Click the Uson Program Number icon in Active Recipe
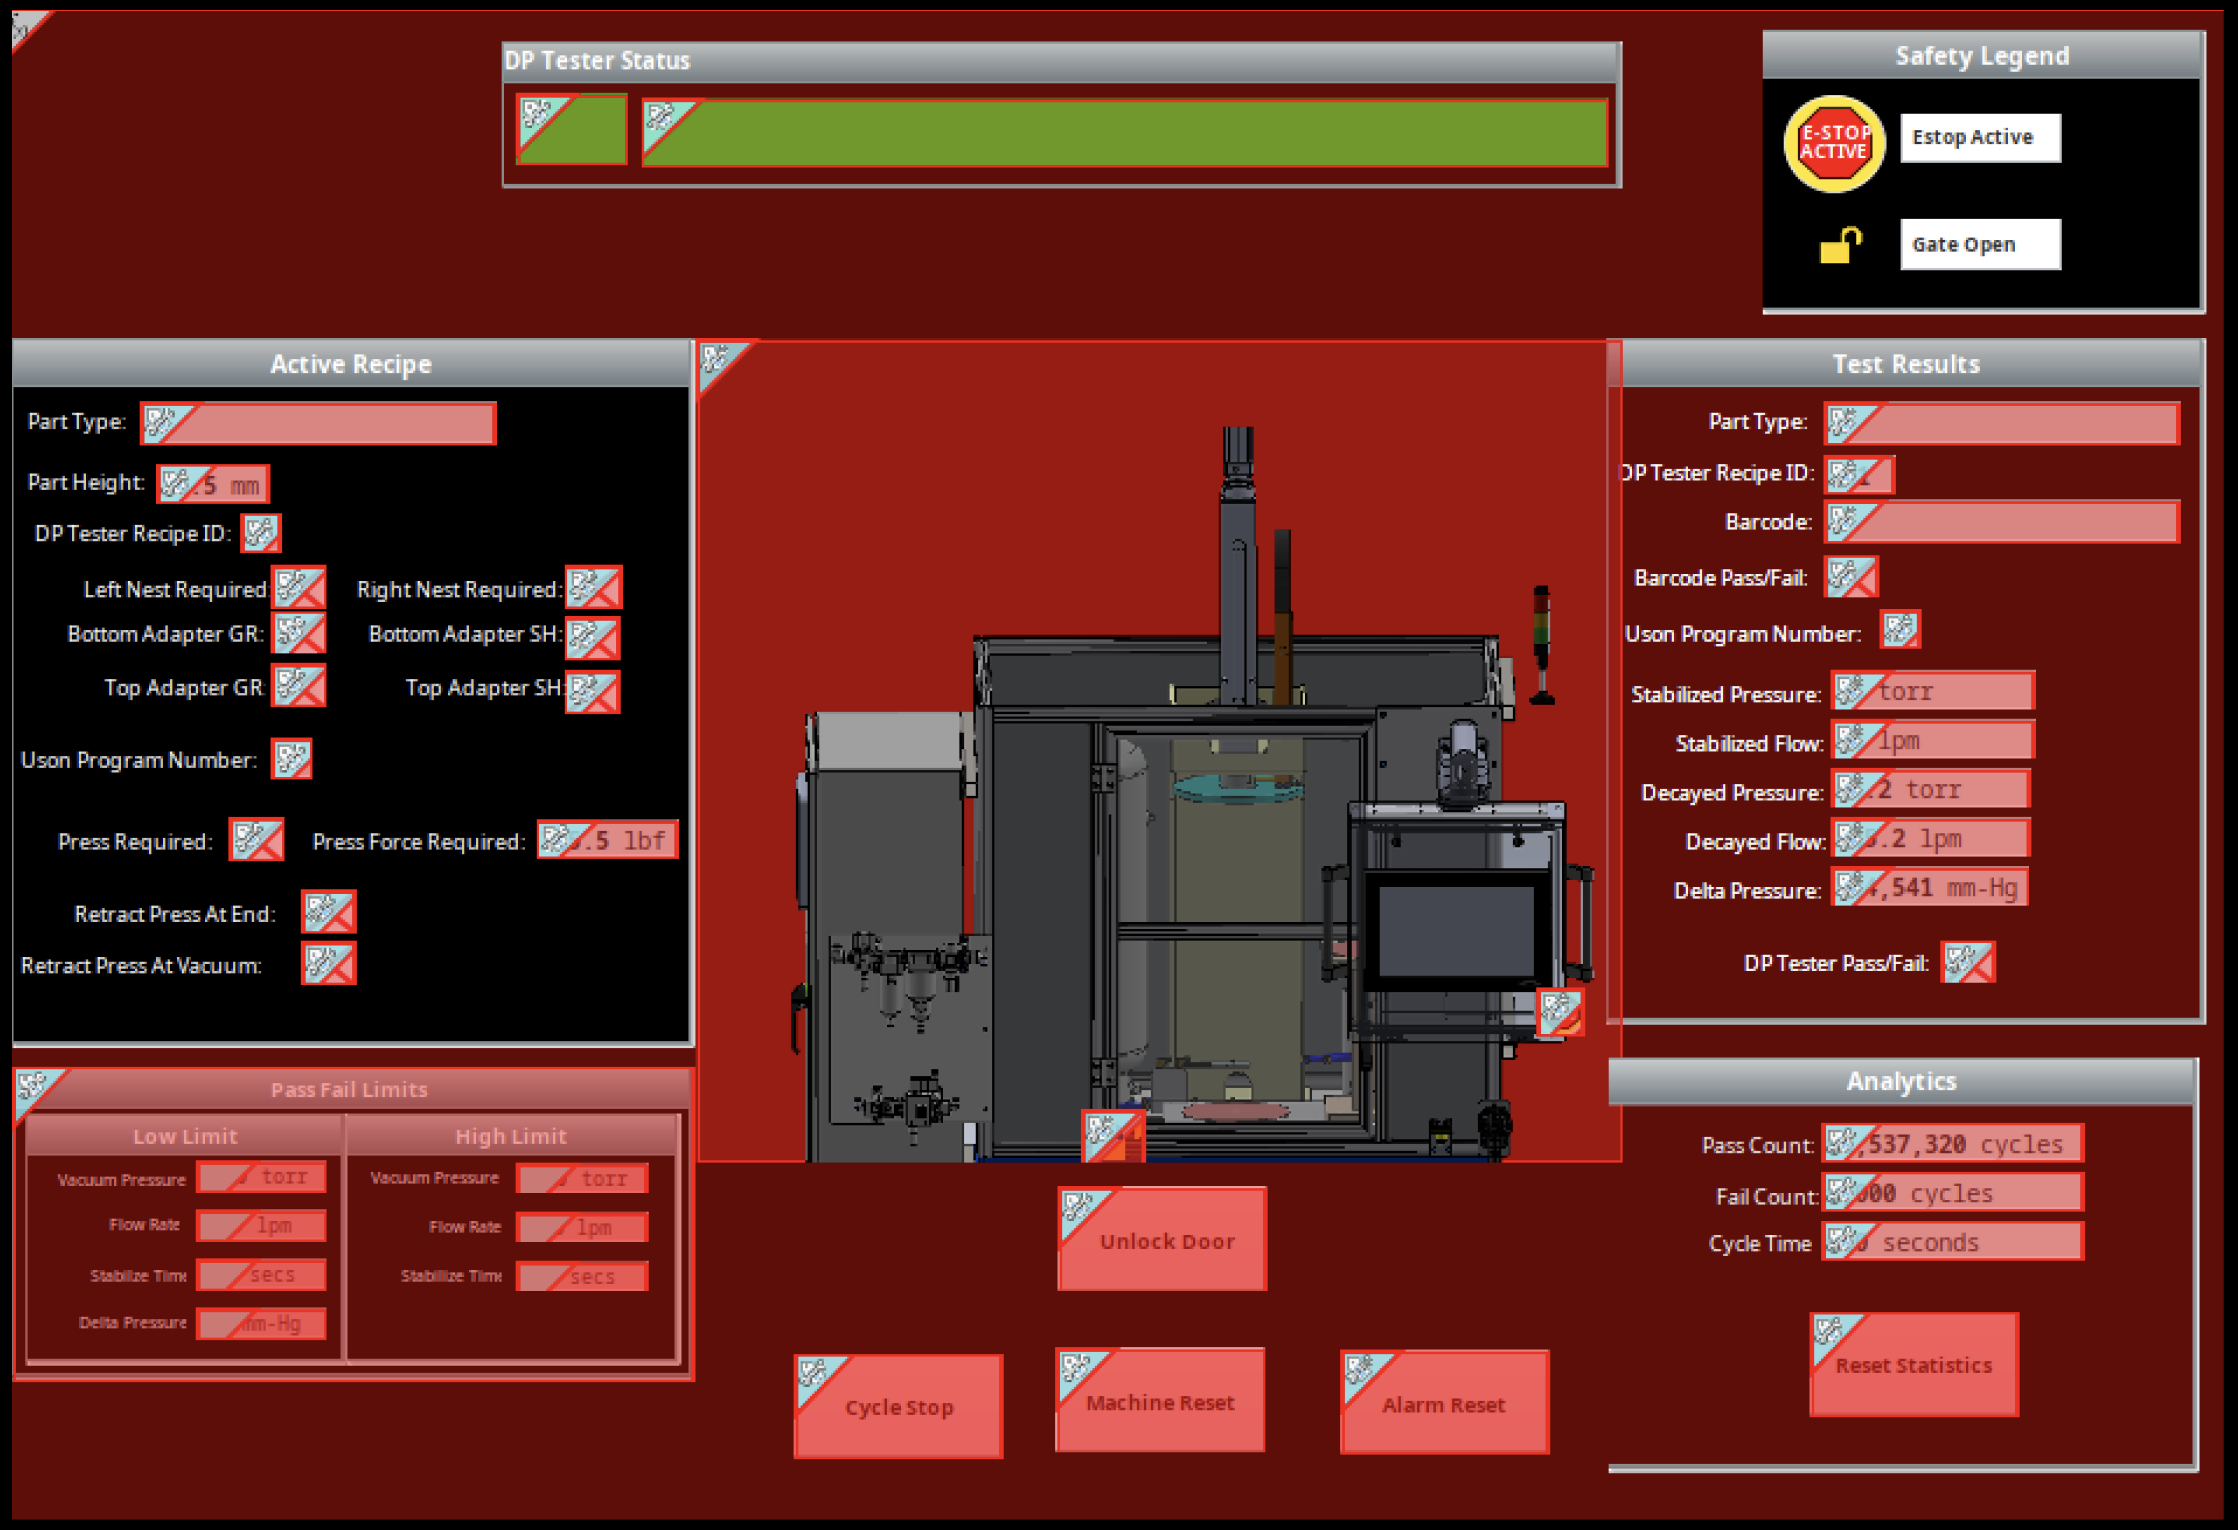Screen dimensions: 2238x1530 292,759
